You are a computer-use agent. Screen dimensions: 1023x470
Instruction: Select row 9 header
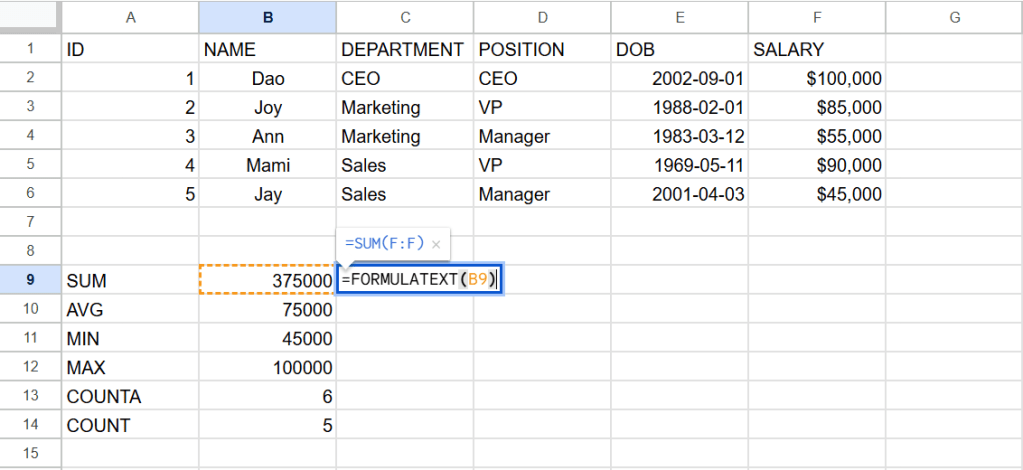(30, 282)
